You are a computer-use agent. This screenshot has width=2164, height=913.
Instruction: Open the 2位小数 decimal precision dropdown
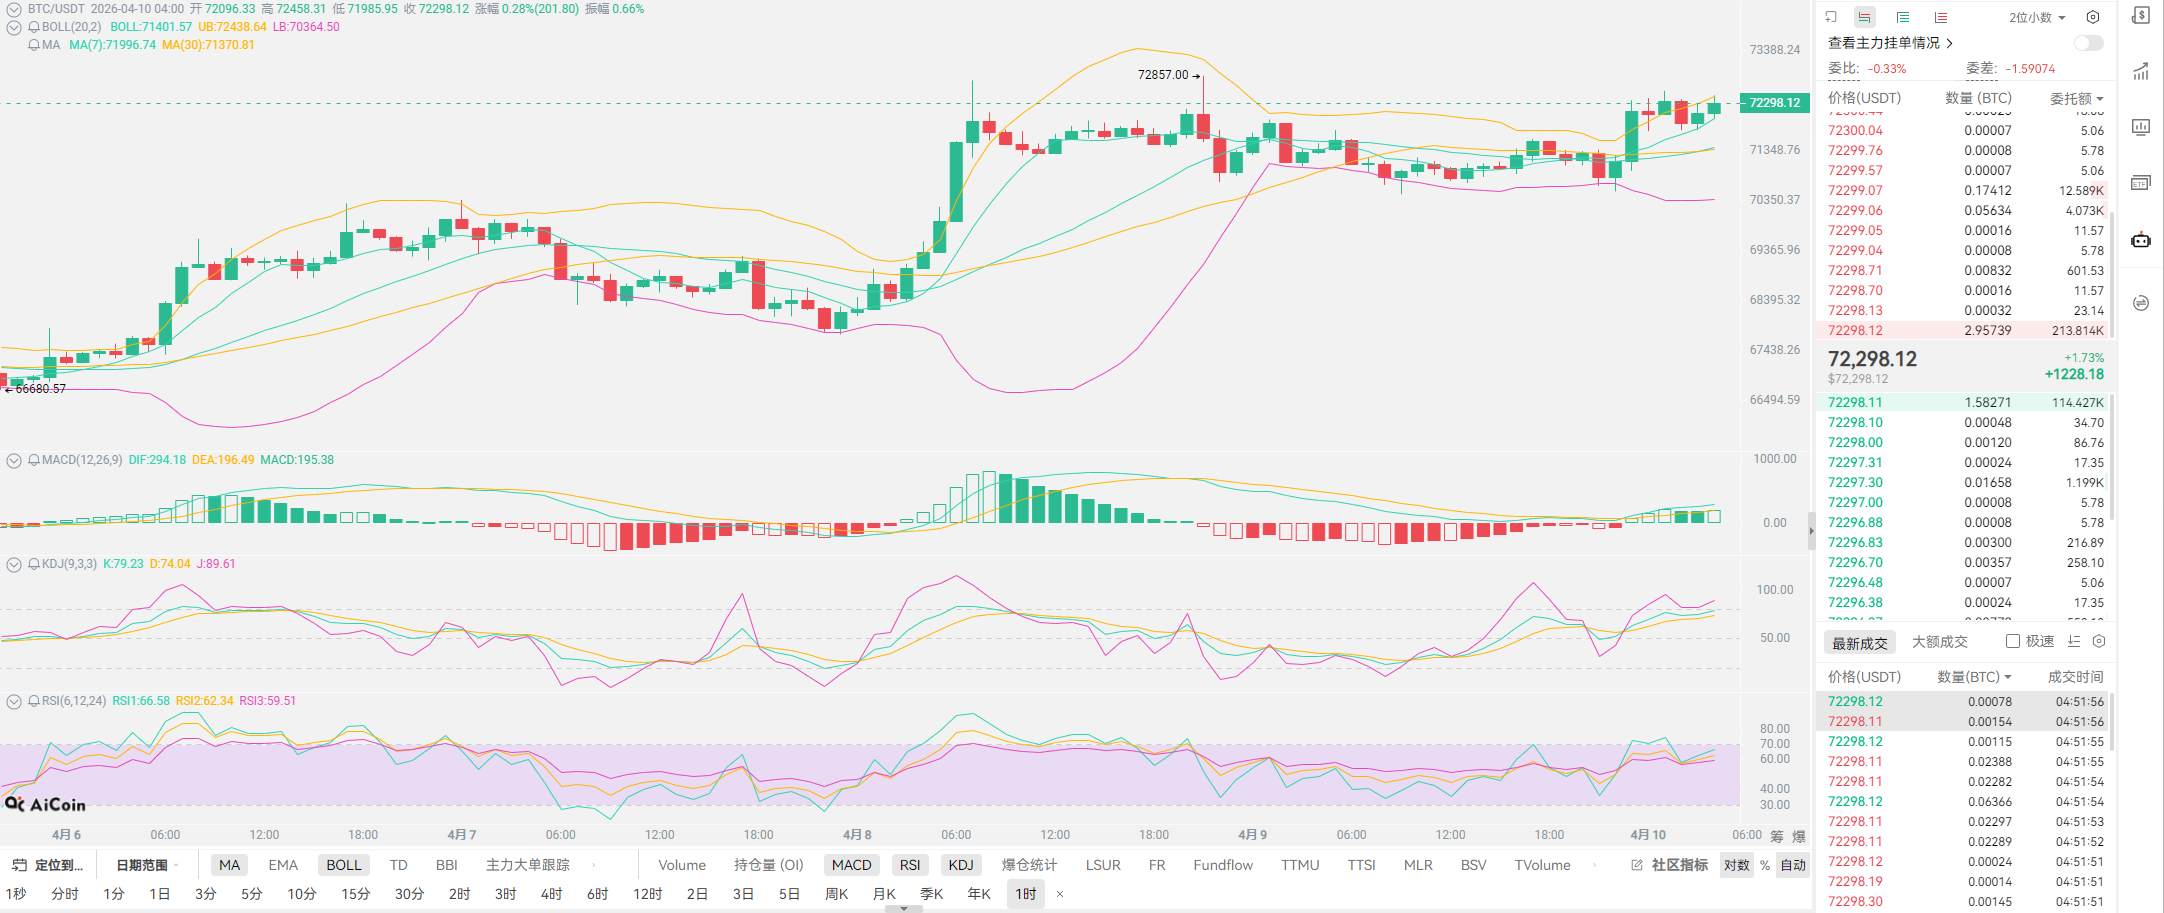[2037, 17]
